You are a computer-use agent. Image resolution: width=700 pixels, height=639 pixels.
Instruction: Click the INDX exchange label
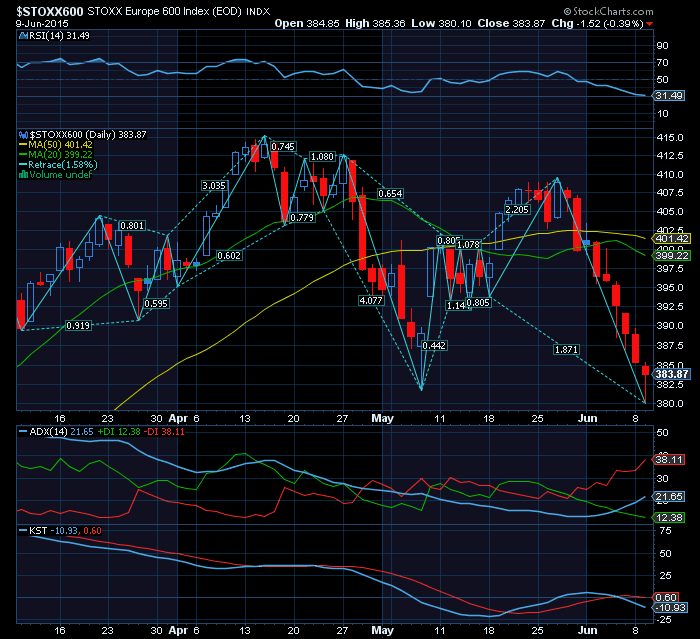tap(258, 12)
